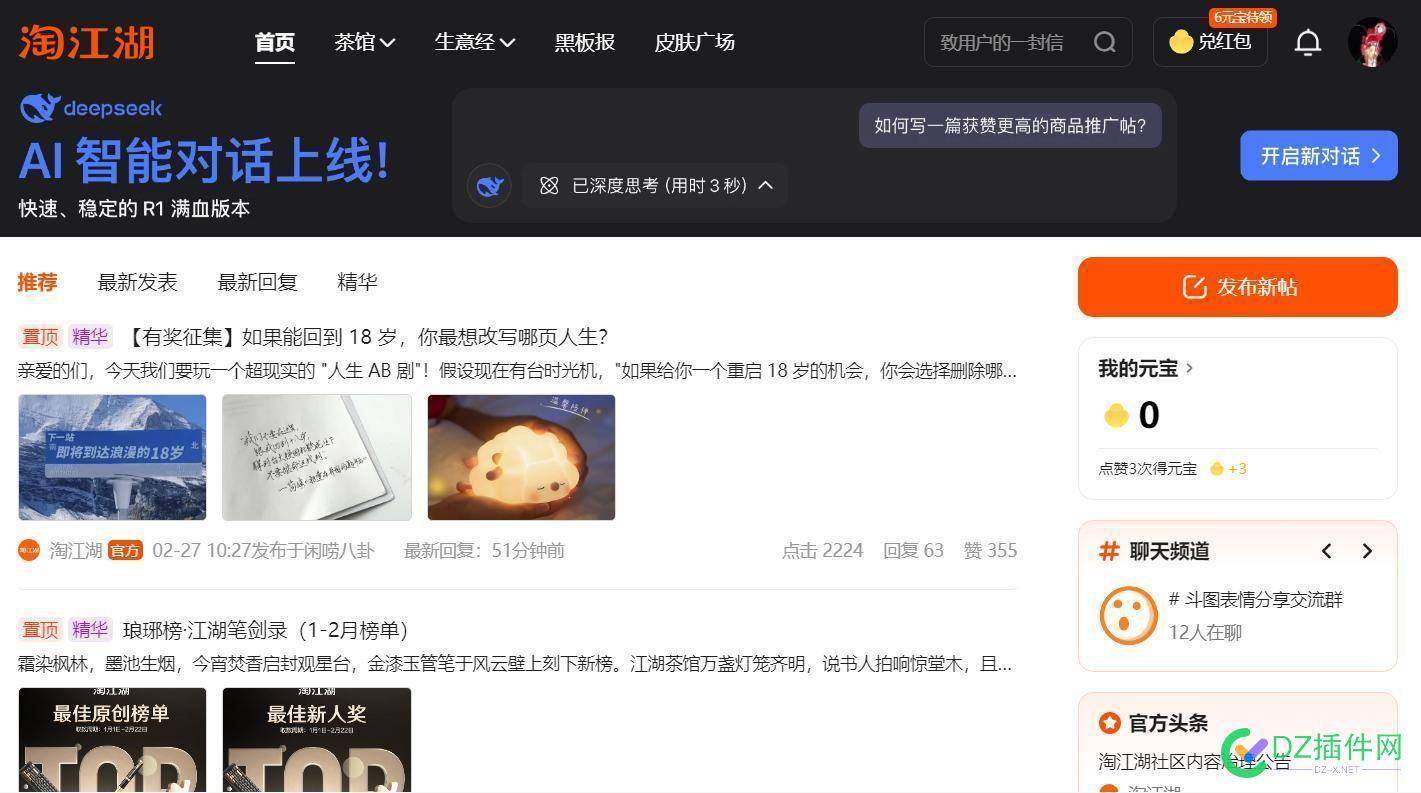This screenshot has width=1421, height=793.
Task: Click the hash icon beside 聊天频道
Action: (x=1109, y=551)
